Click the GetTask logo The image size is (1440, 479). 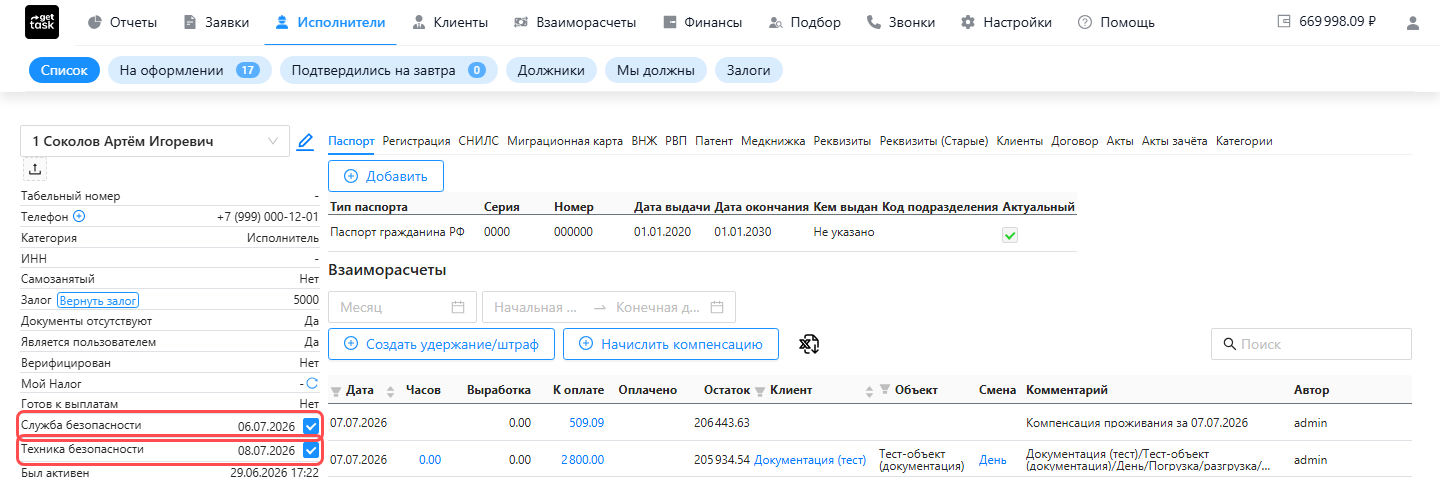[42, 22]
